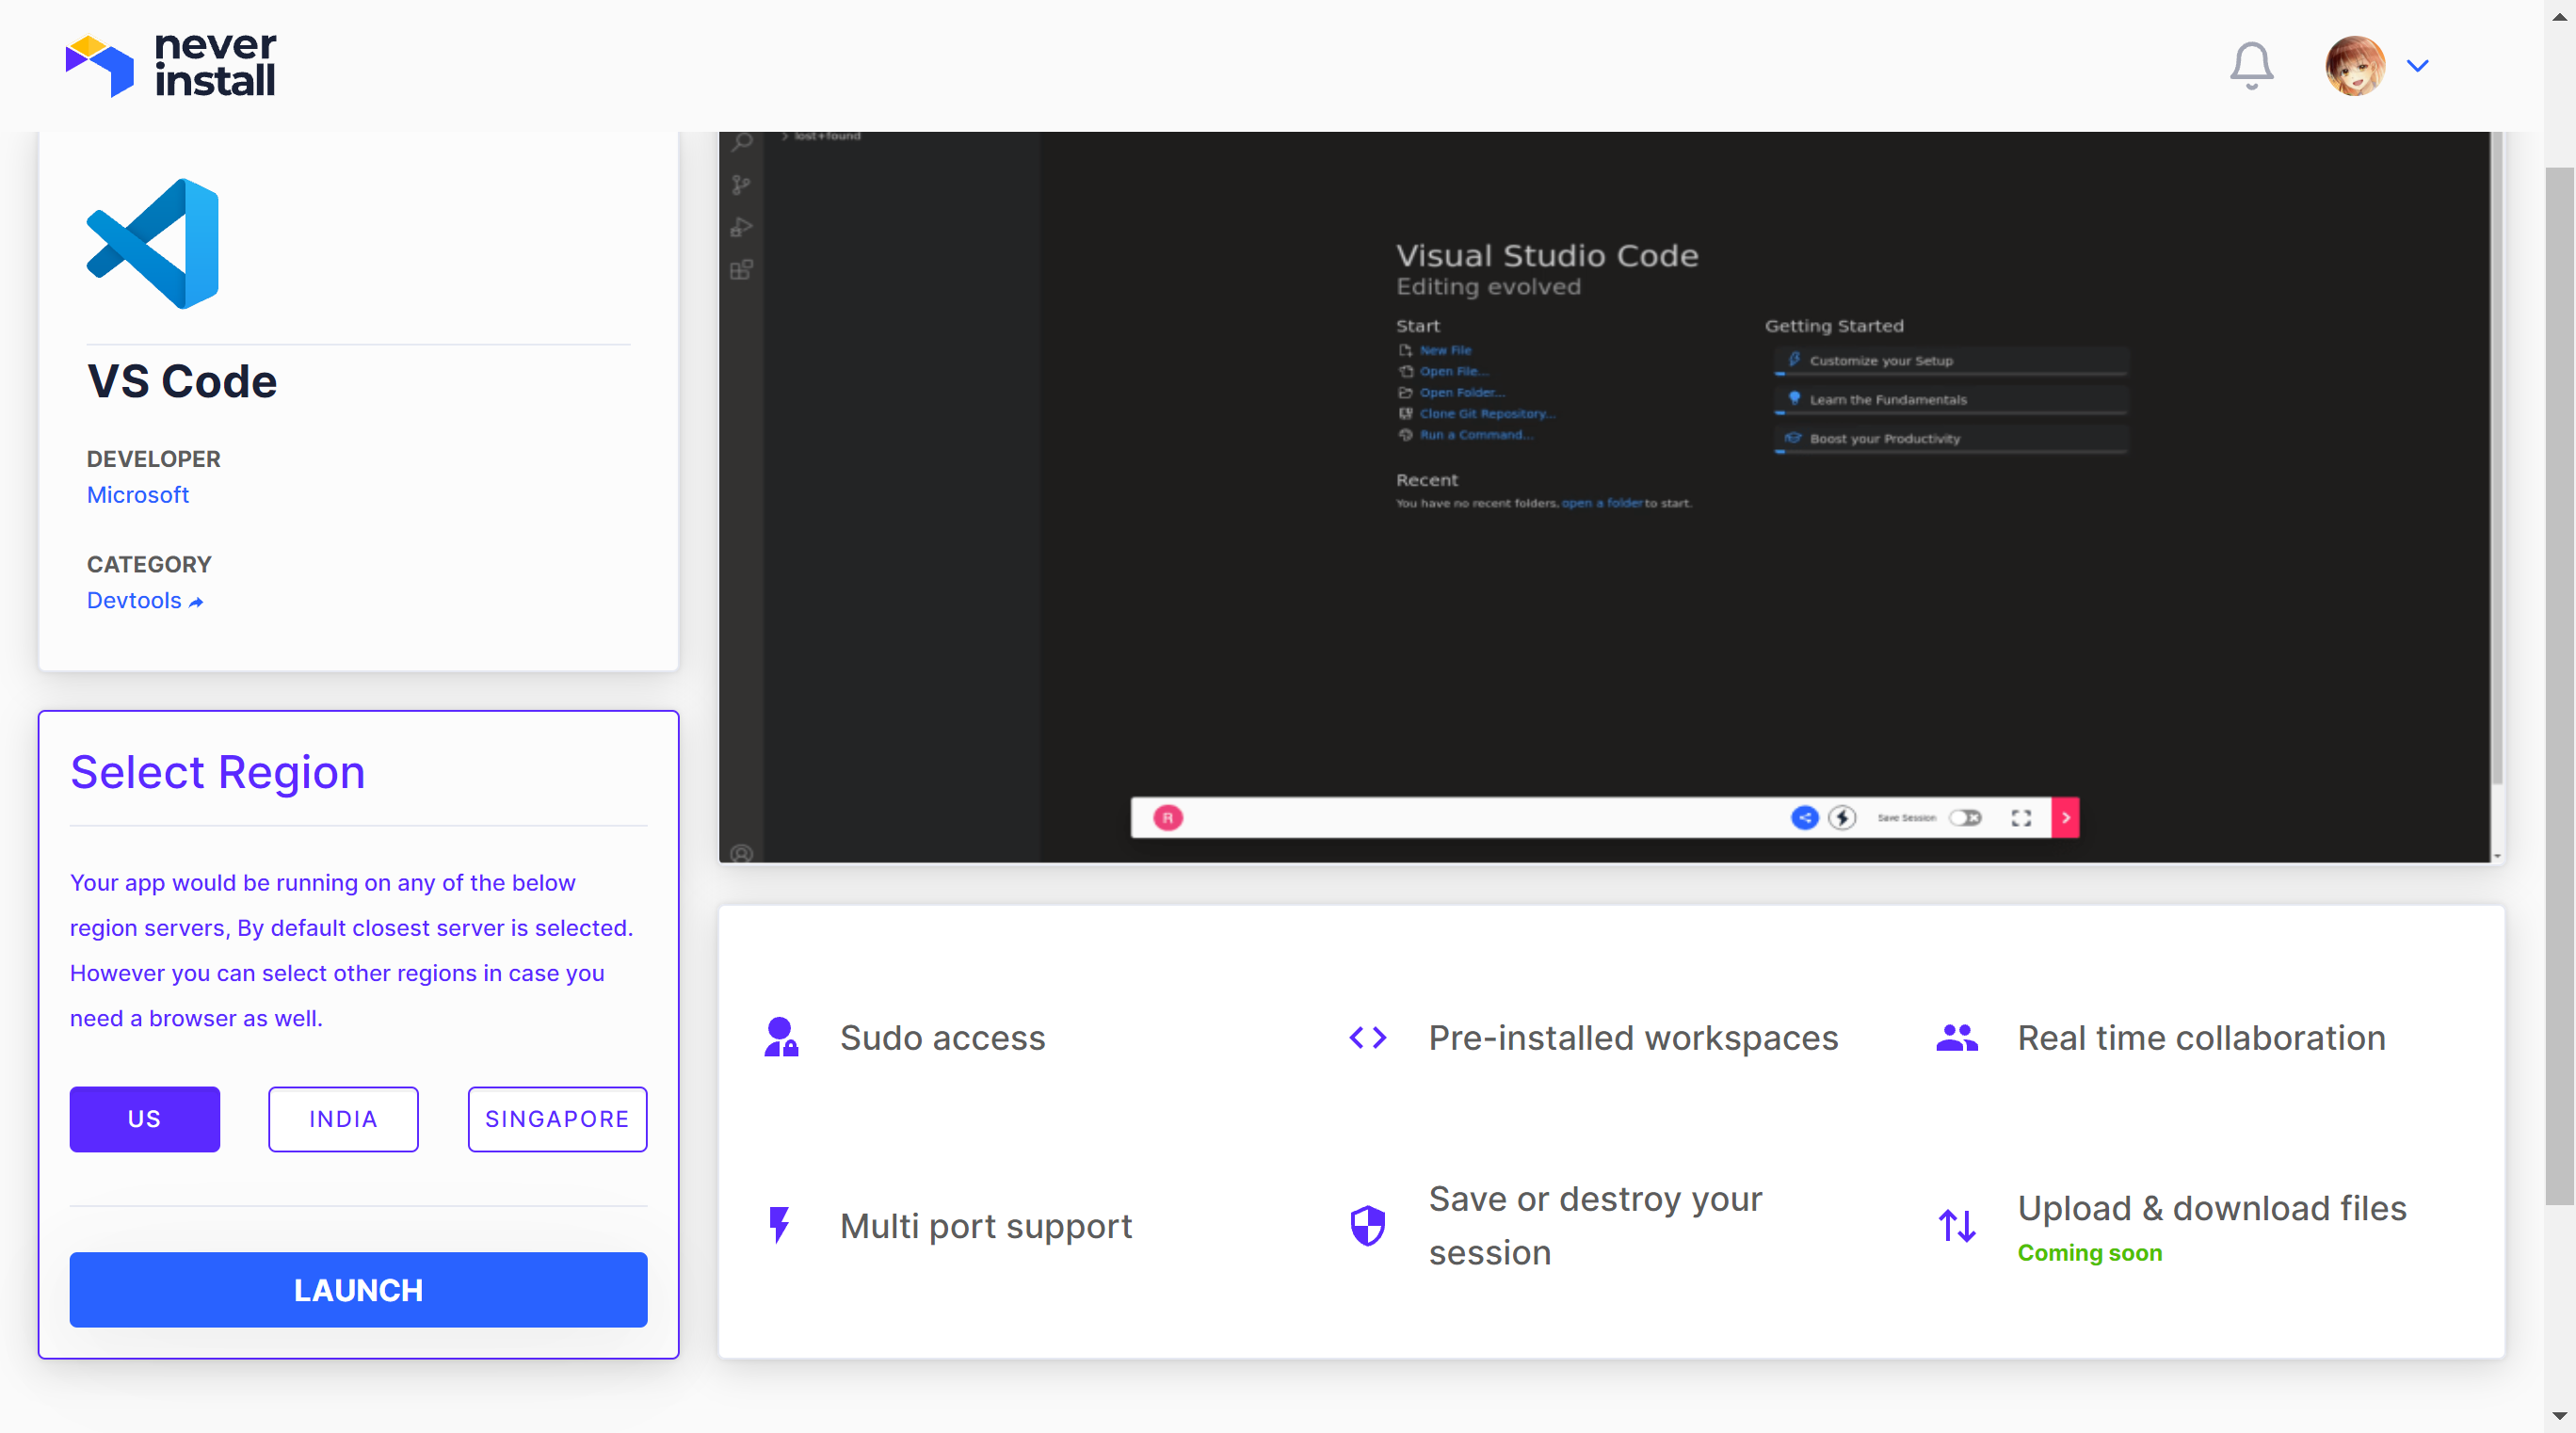The image size is (2576, 1433).
Task: Expand the pink arrow on preview toolbar
Action: point(2065,817)
